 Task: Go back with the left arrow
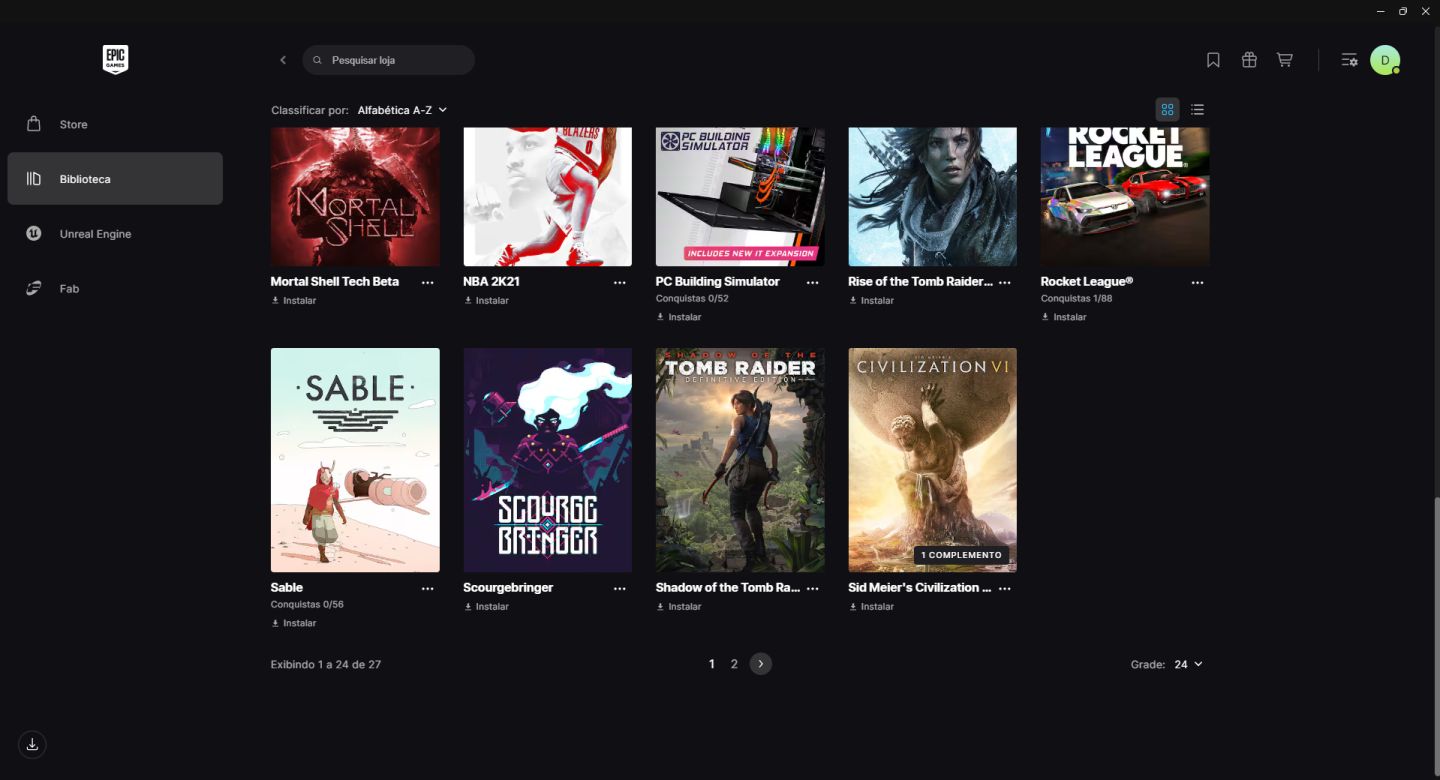point(283,60)
